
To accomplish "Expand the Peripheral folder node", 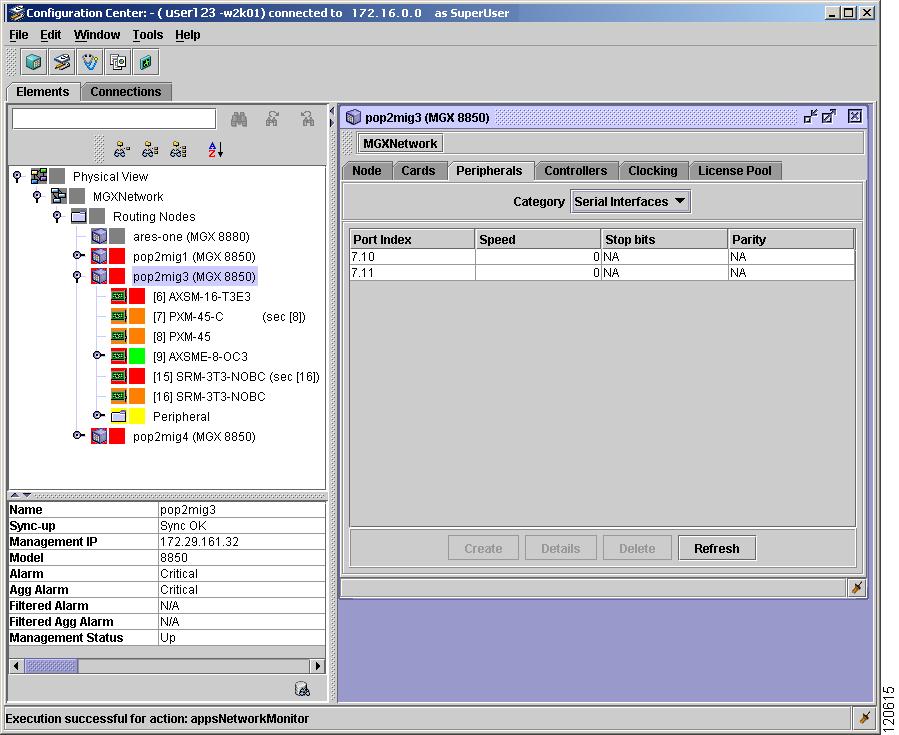I will (99, 415).
